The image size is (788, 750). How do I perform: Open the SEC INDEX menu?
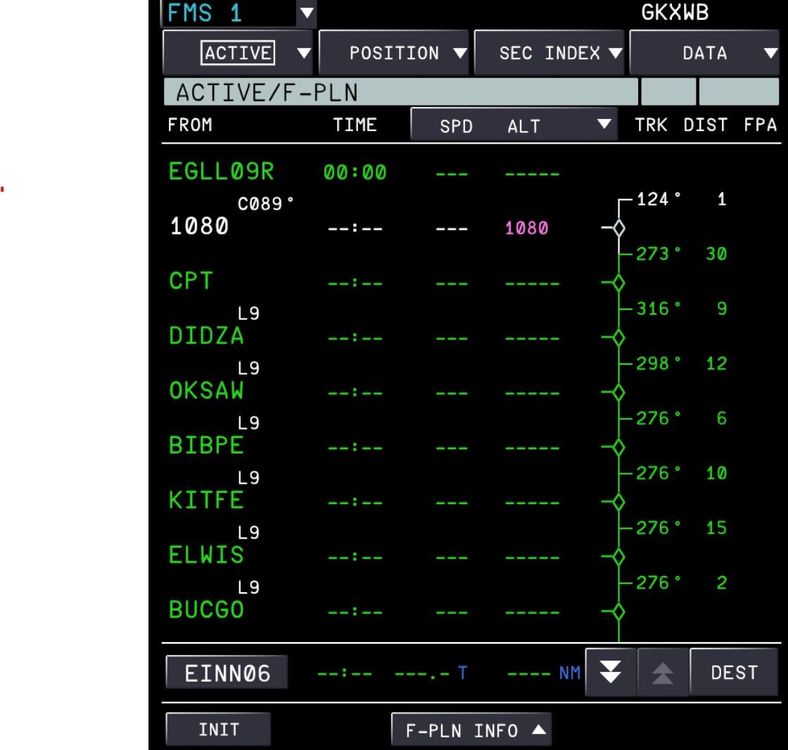pyautogui.click(x=550, y=53)
